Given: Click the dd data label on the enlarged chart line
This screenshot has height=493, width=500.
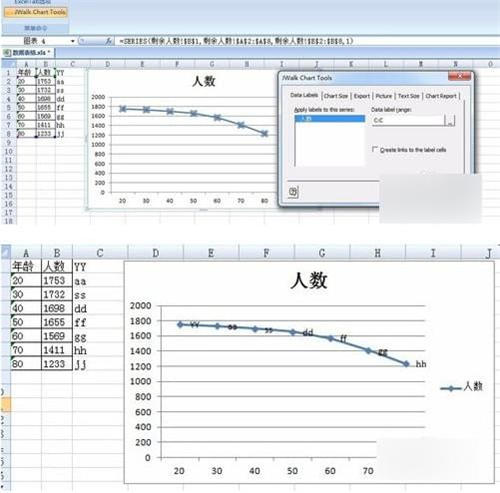Looking at the screenshot, I should pyautogui.click(x=308, y=332).
